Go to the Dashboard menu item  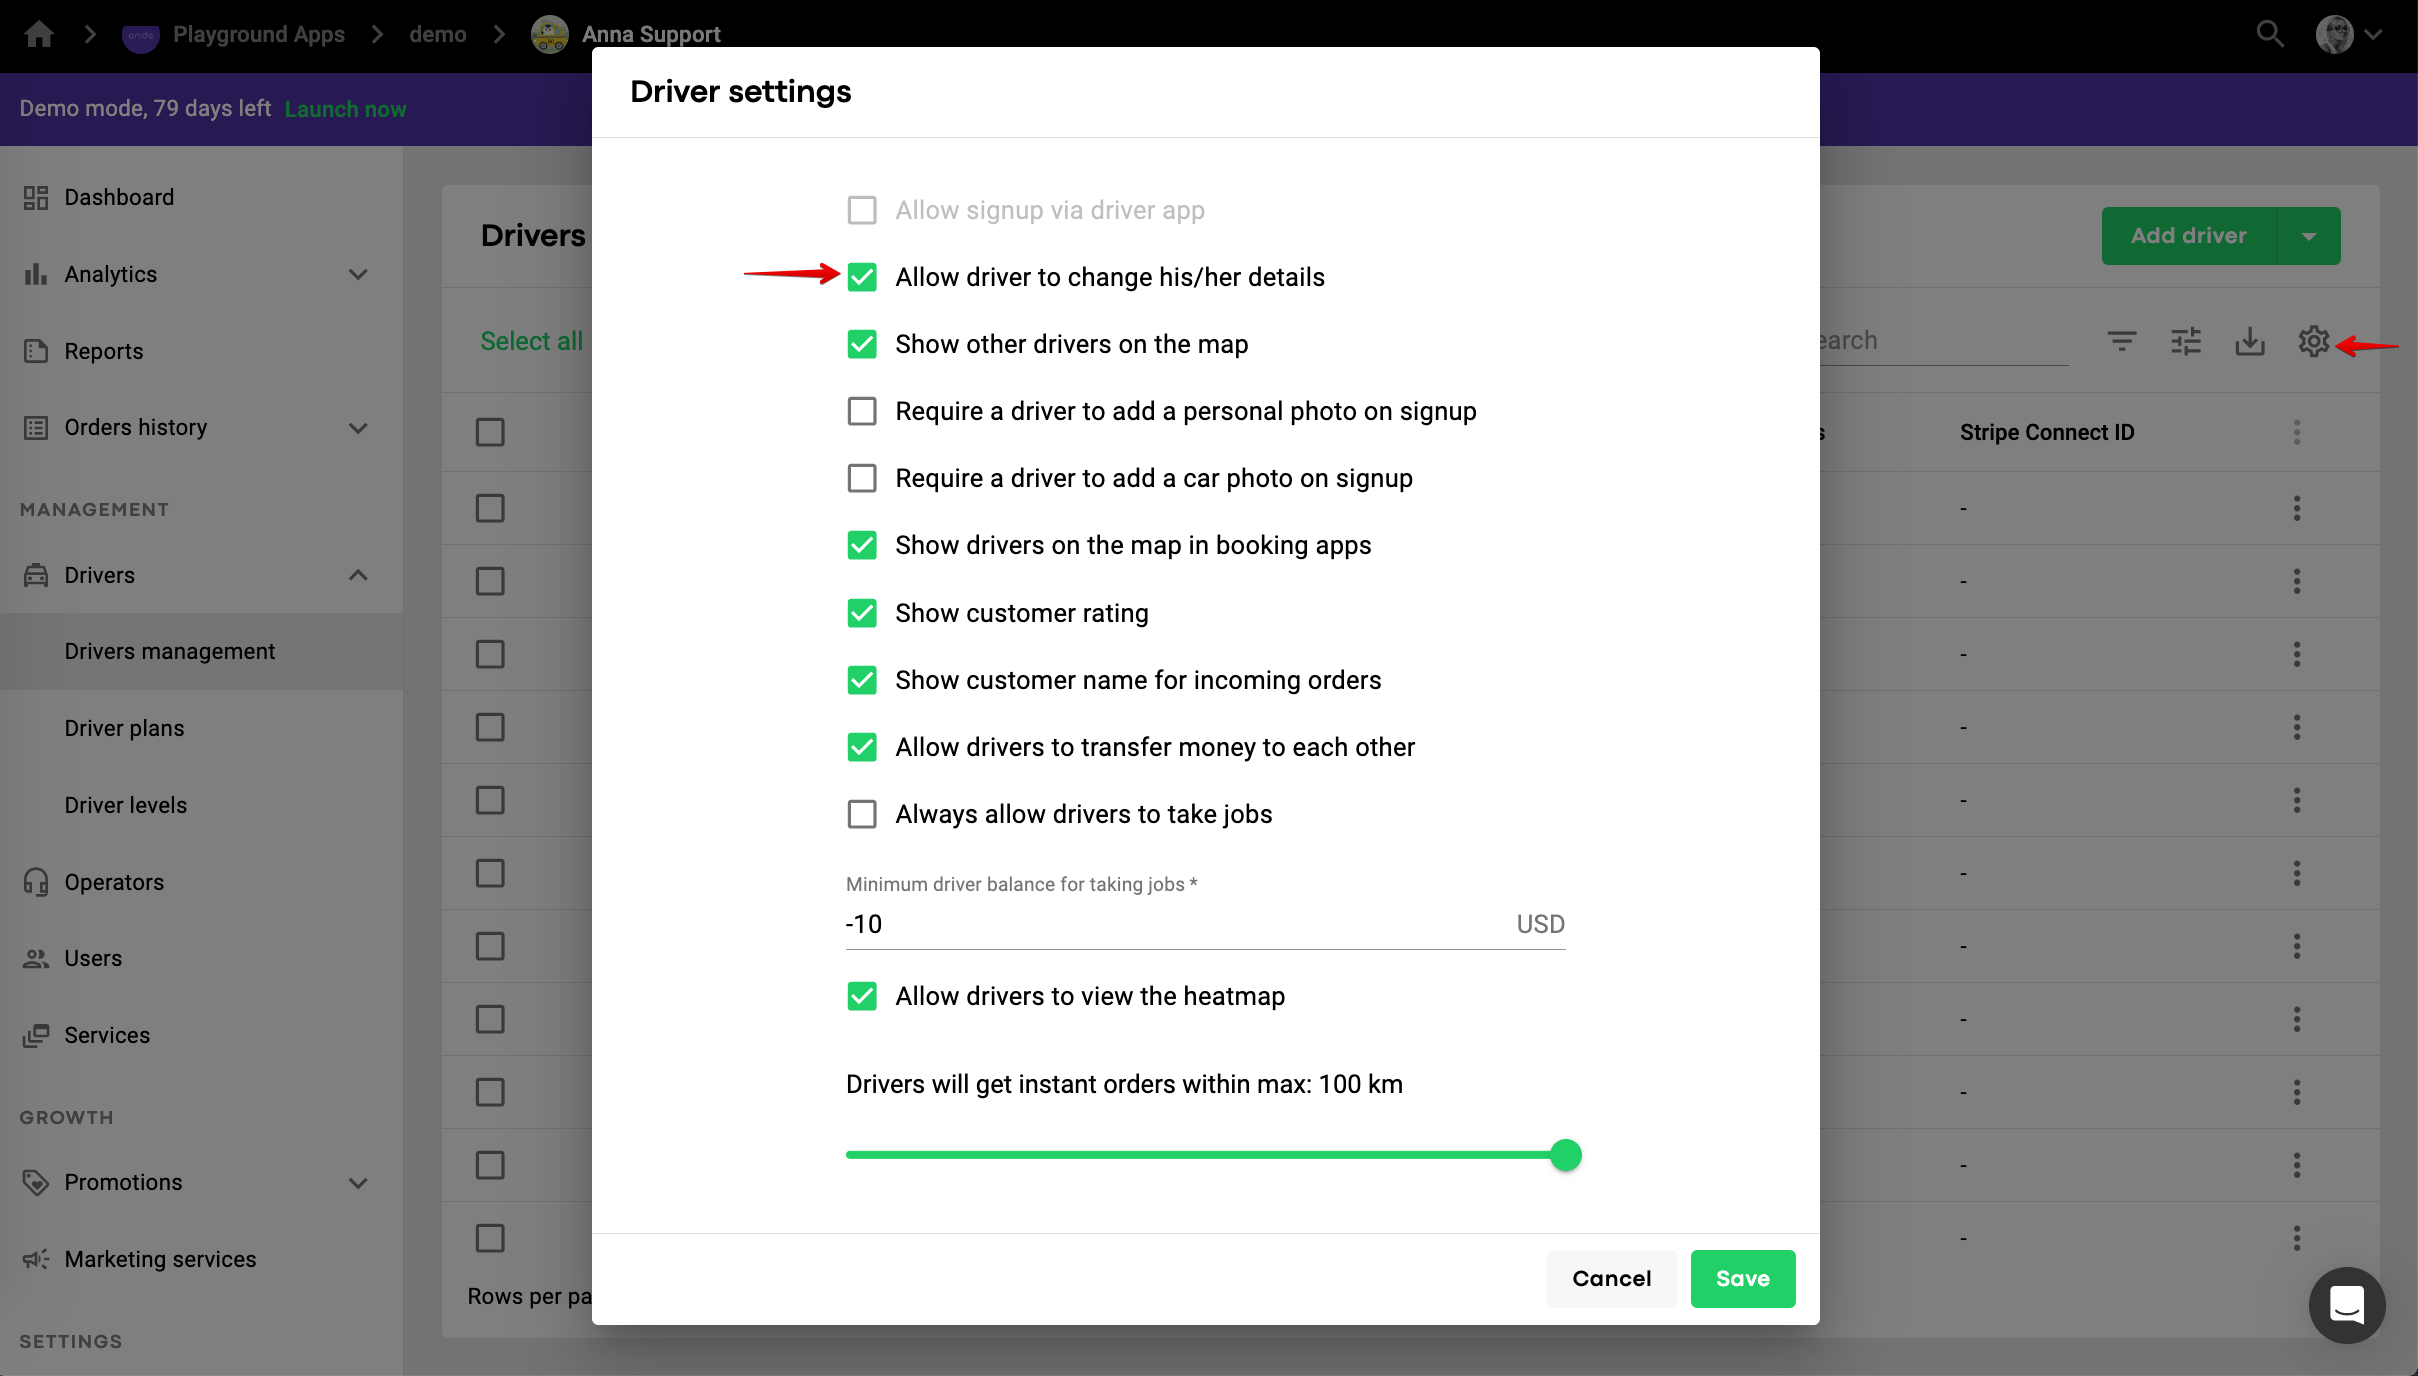[119, 197]
